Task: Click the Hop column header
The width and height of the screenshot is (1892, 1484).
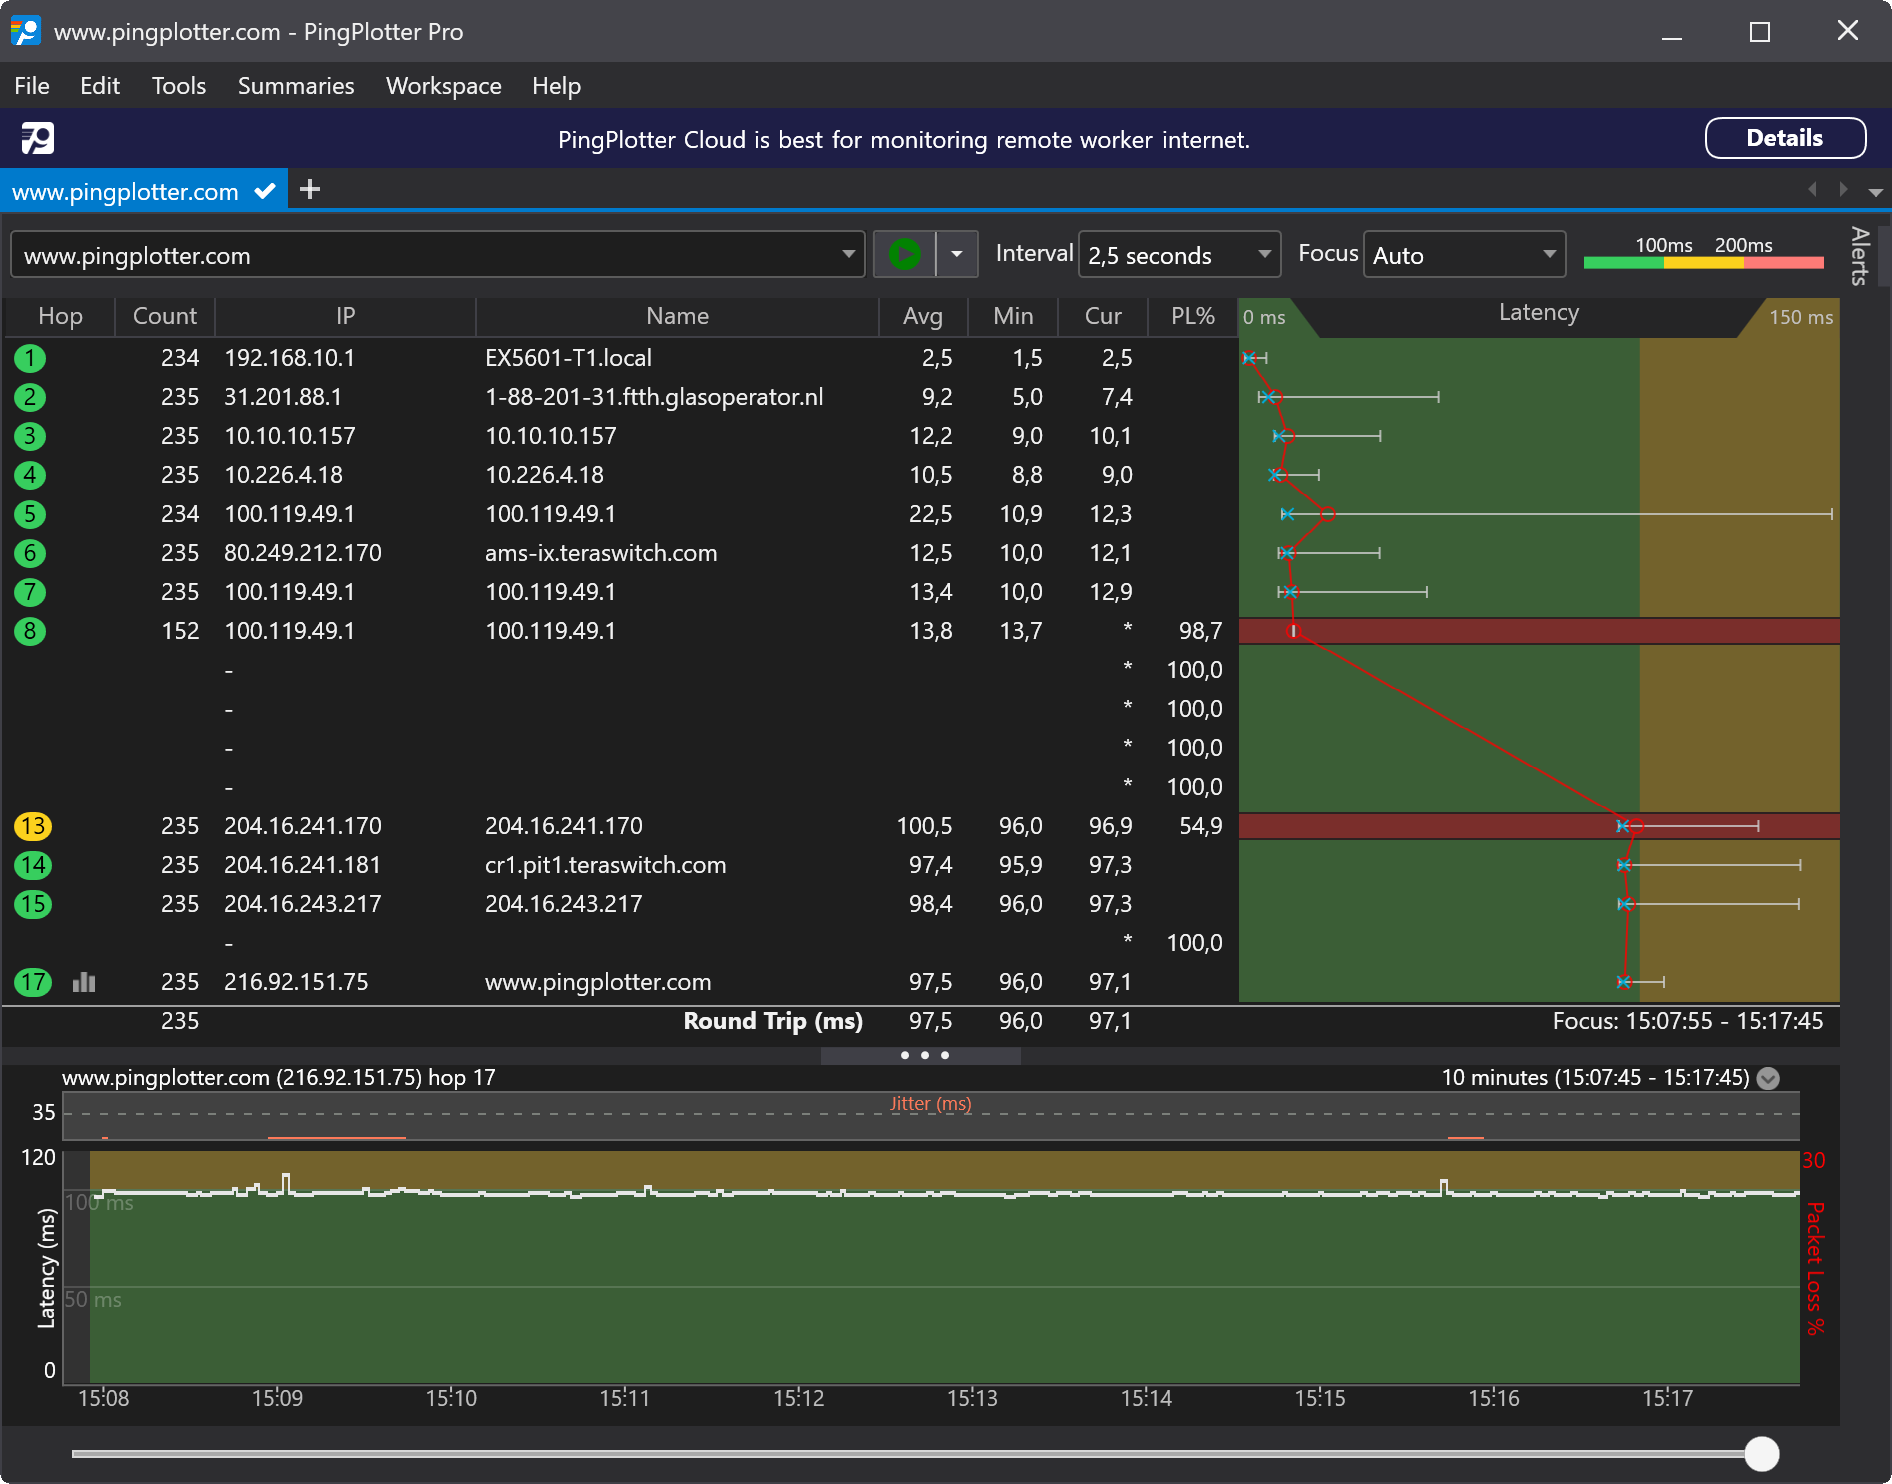Action: 60,316
